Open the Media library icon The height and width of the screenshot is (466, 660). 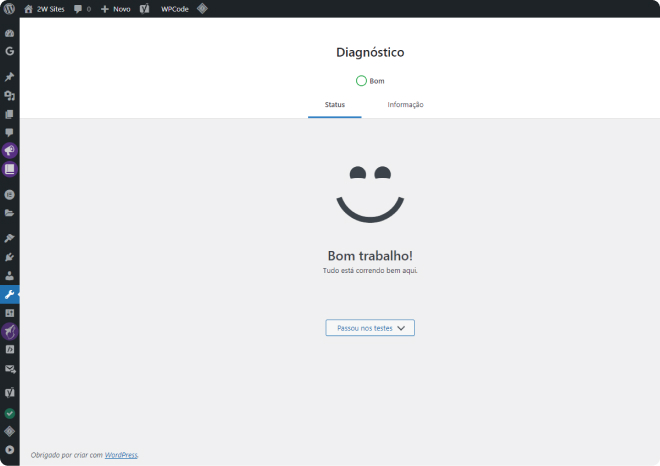(x=10, y=96)
